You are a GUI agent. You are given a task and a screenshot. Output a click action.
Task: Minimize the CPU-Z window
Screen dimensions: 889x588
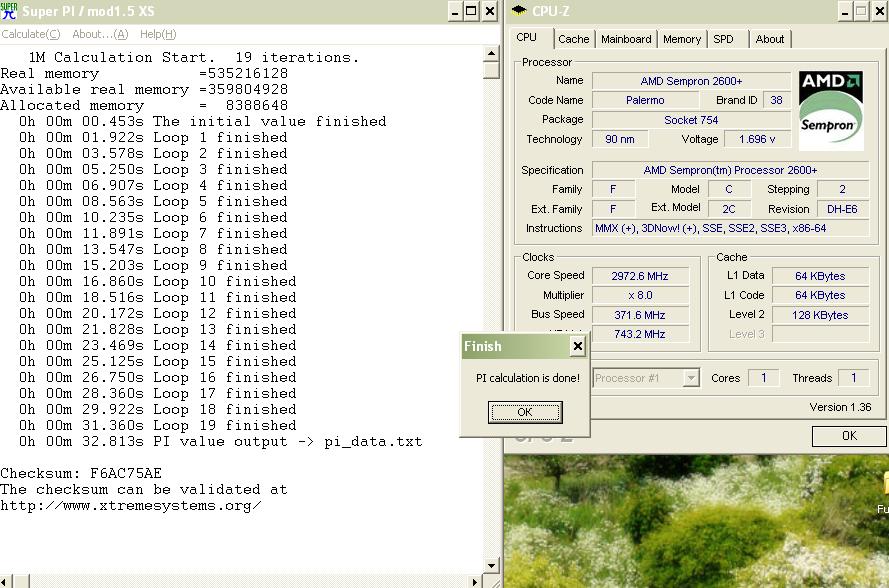(x=845, y=11)
